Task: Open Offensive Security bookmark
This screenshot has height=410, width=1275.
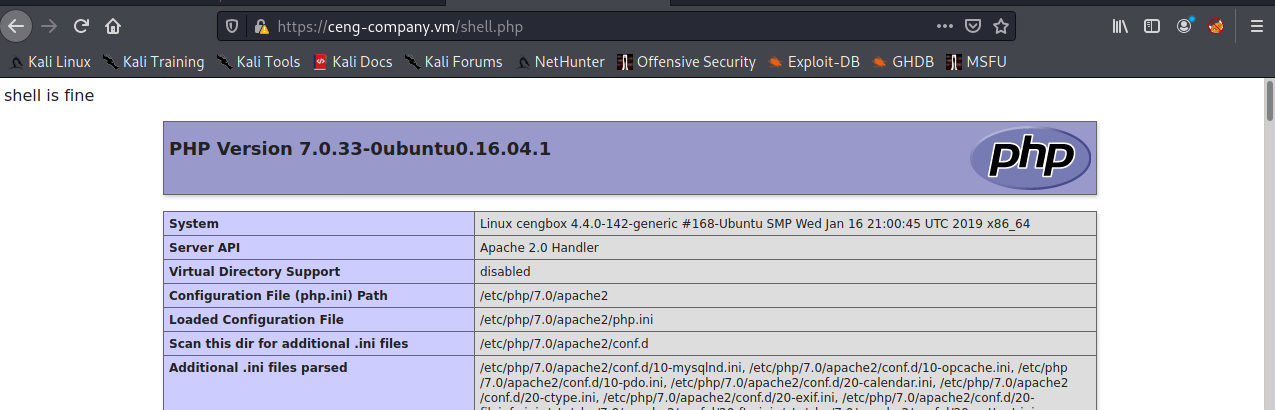Action: coord(686,62)
